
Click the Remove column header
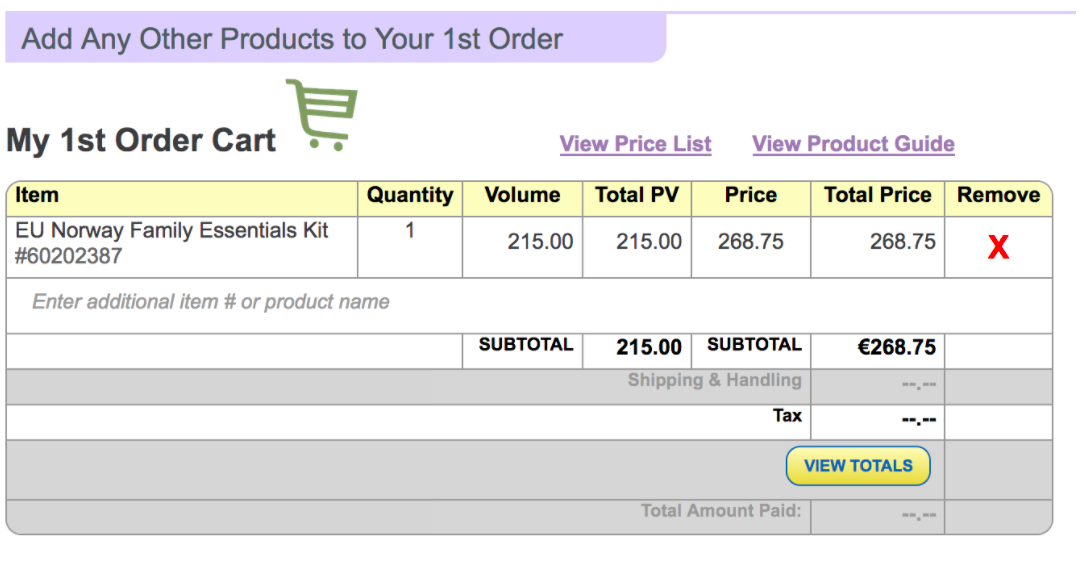998,196
